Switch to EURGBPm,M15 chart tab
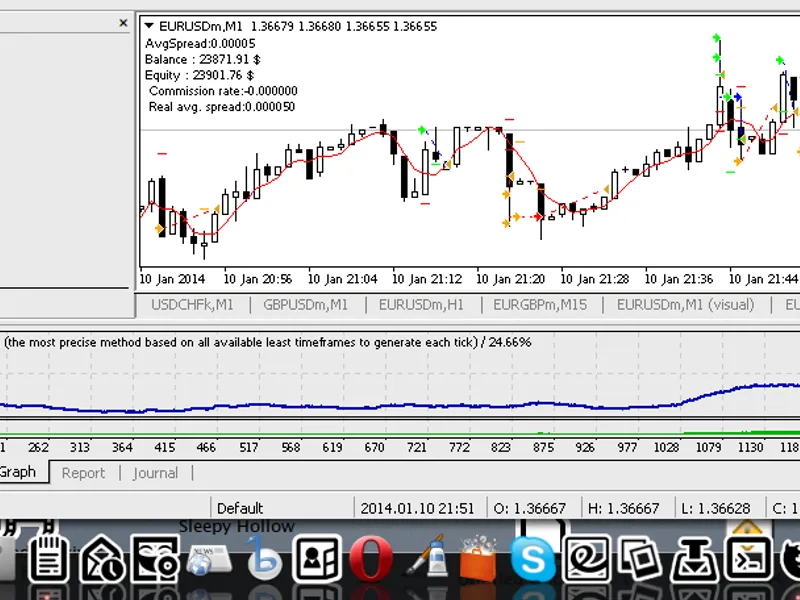Viewport: 800px width, 600px height. [x=540, y=305]
